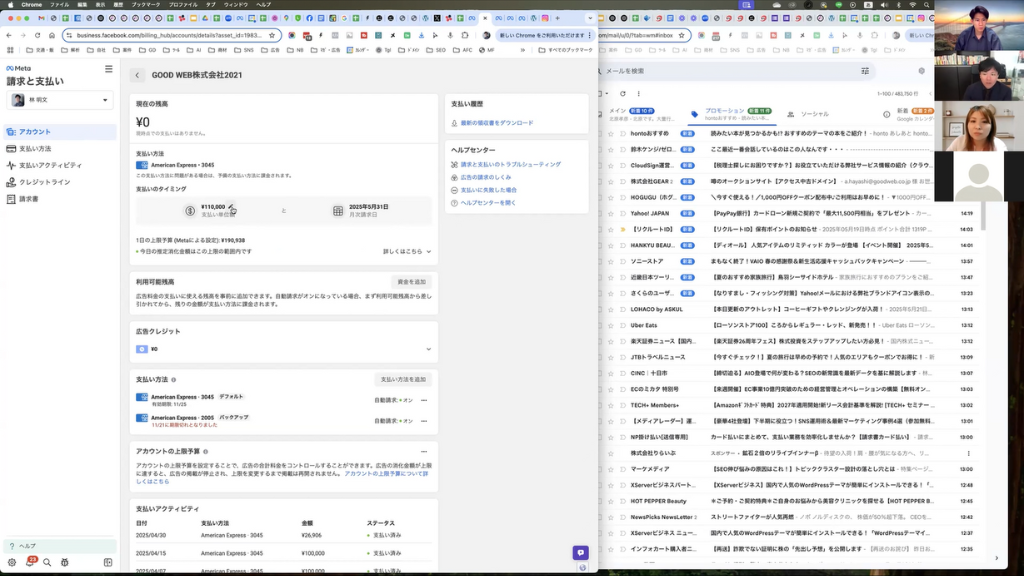1024x576 pixels.
Task: Go back from GOOD WEB株式会社2021 account page
Action: point(137,75)
